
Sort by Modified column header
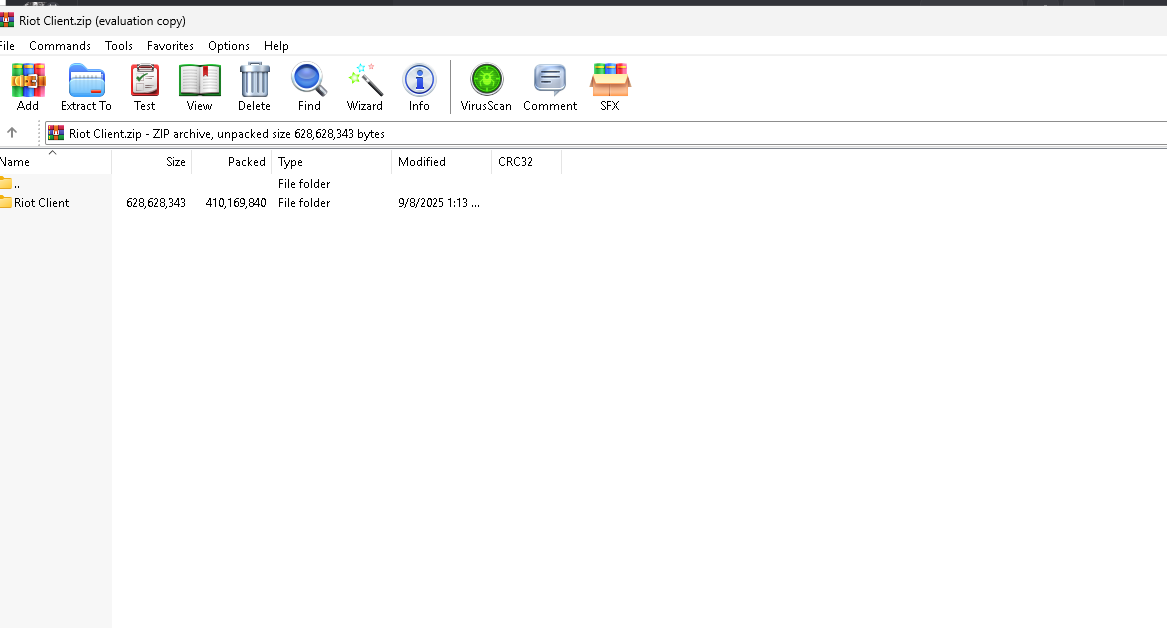click(441, 161)
